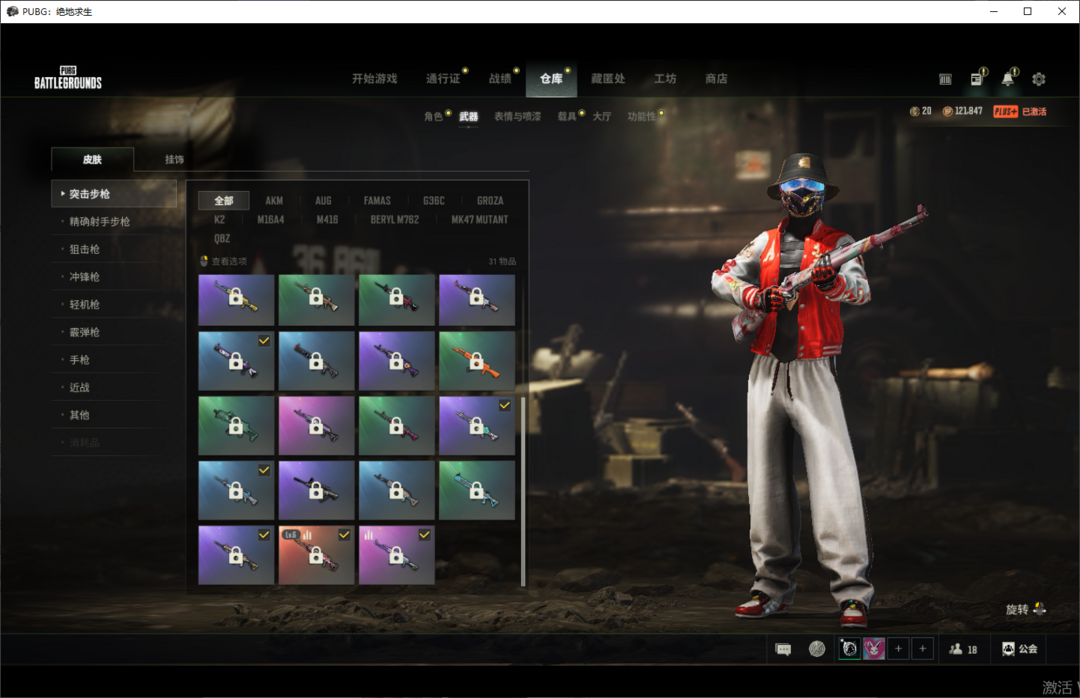Select 手枪 pistol category
The width and height of the screenshot is (1080, 698).
click(114, 359)
